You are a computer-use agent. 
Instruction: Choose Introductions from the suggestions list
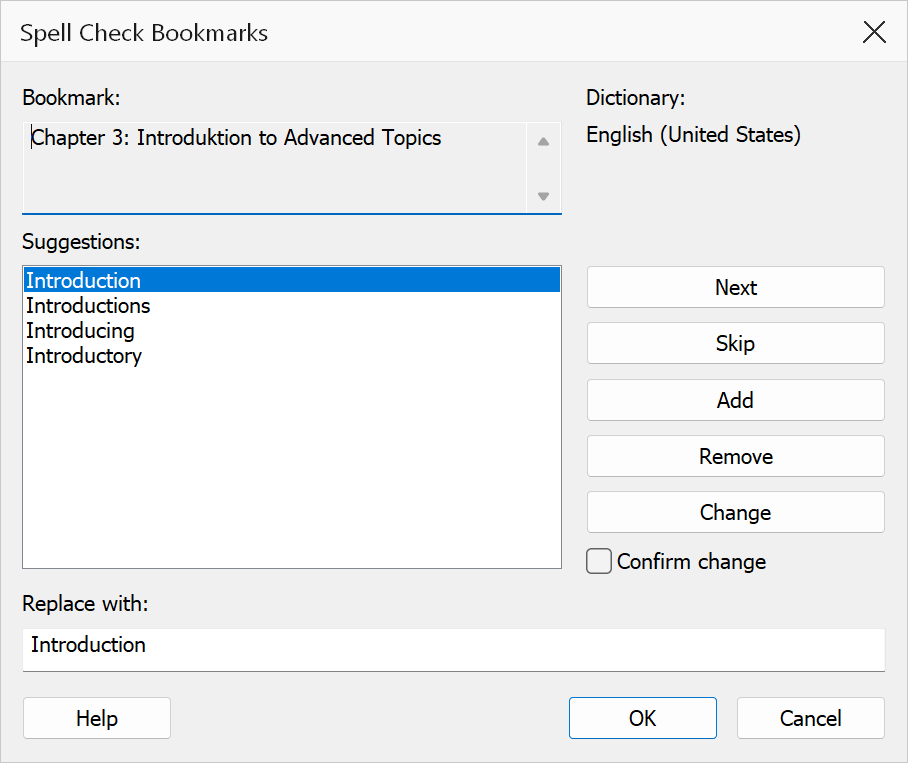292,305
